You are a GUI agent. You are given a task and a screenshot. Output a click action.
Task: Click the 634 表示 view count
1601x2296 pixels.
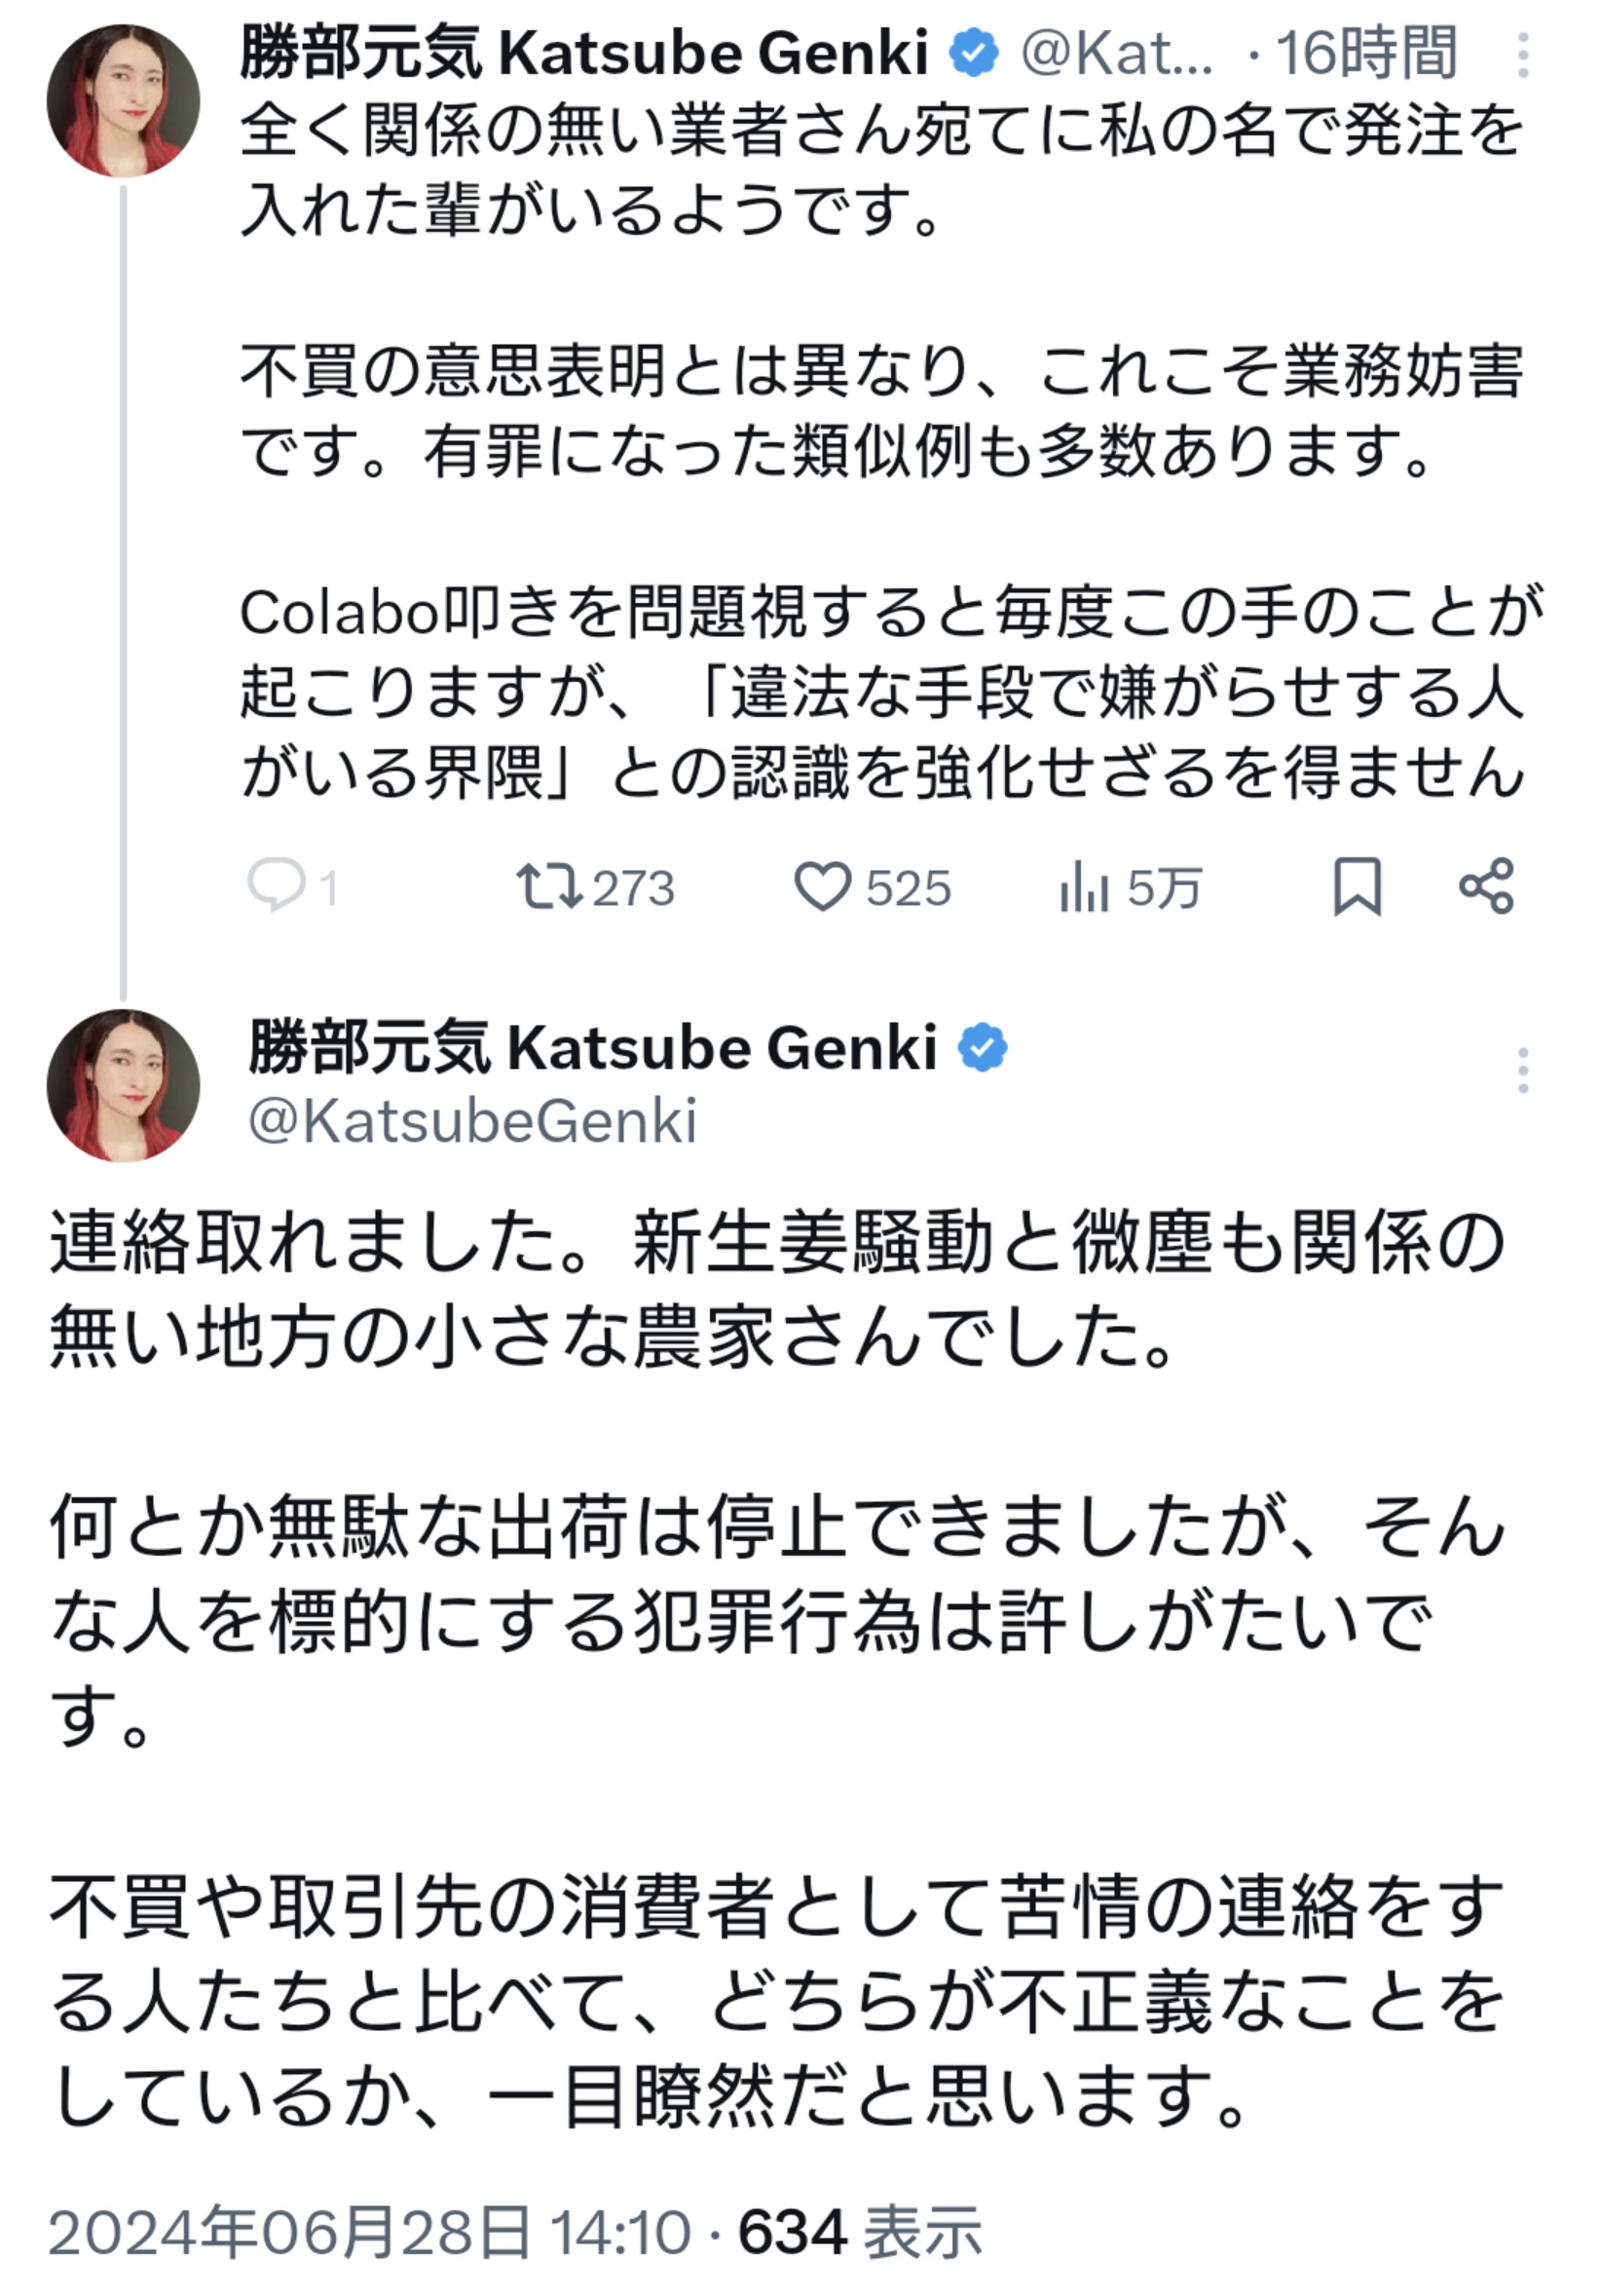(860, 2232)
